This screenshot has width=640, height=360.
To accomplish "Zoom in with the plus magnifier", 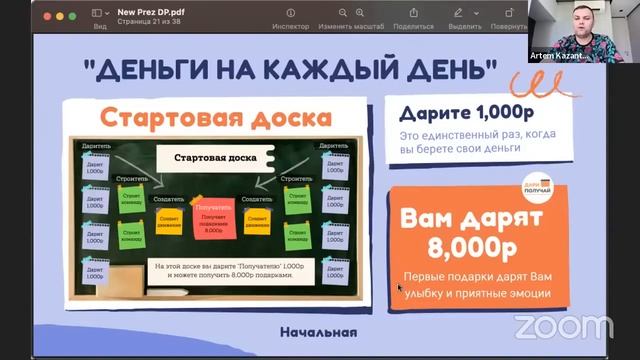I will (360, 13).
